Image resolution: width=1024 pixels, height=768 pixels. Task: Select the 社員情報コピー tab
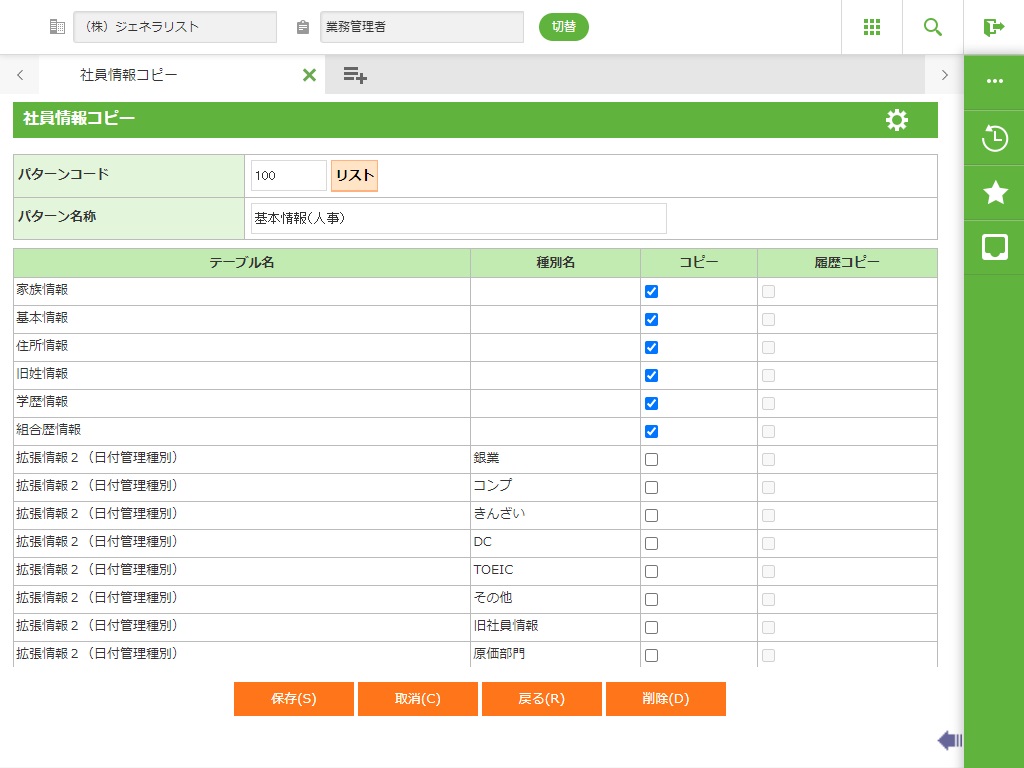coord(130,75)
